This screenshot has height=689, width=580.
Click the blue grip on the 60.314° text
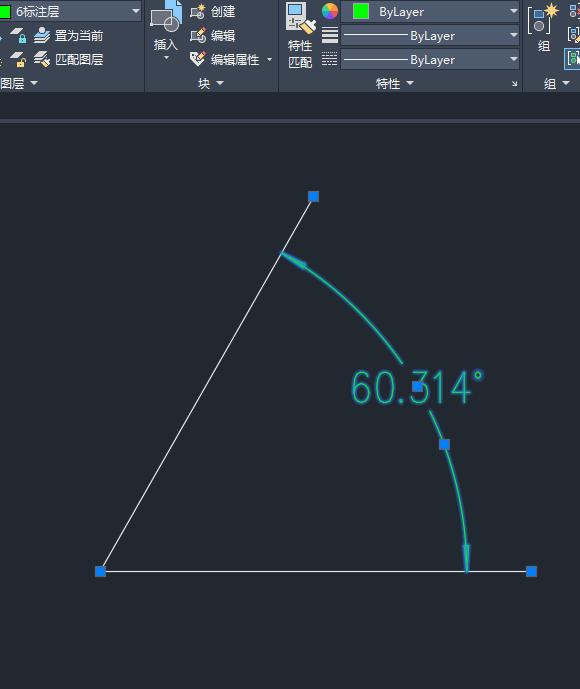pos(417,387)
